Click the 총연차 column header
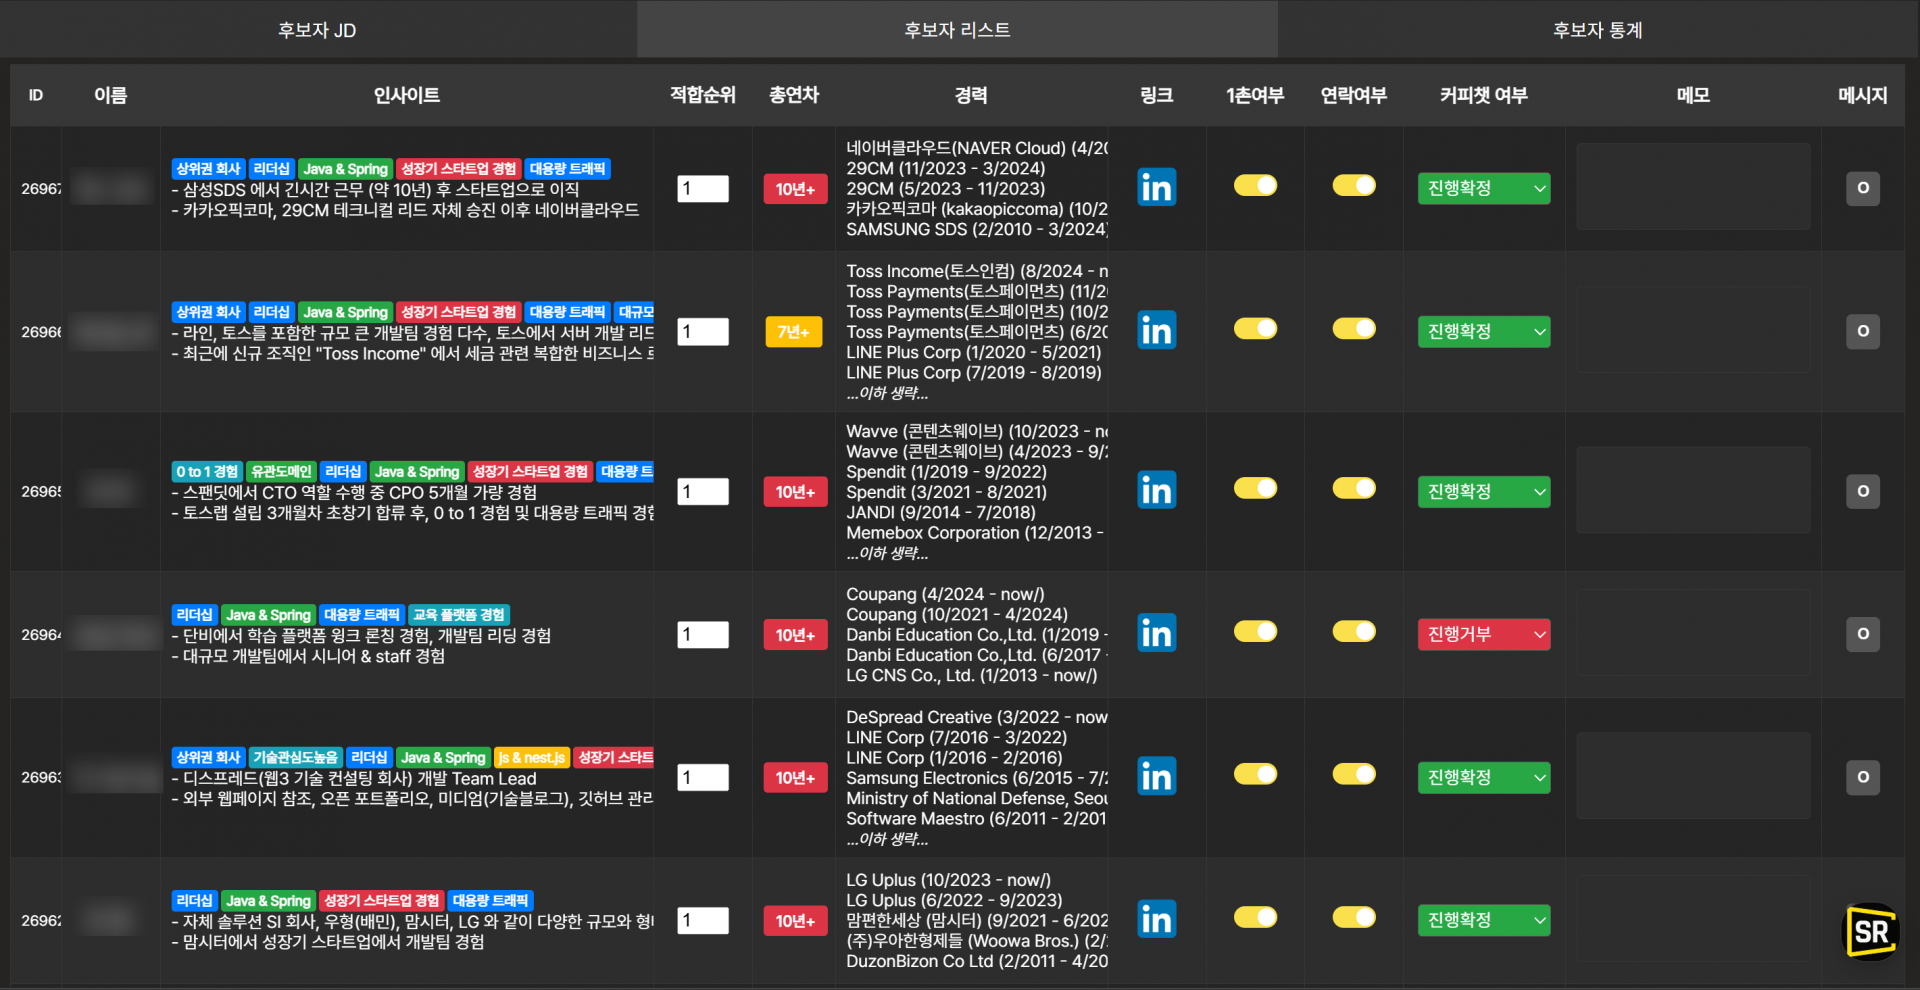 794,95
